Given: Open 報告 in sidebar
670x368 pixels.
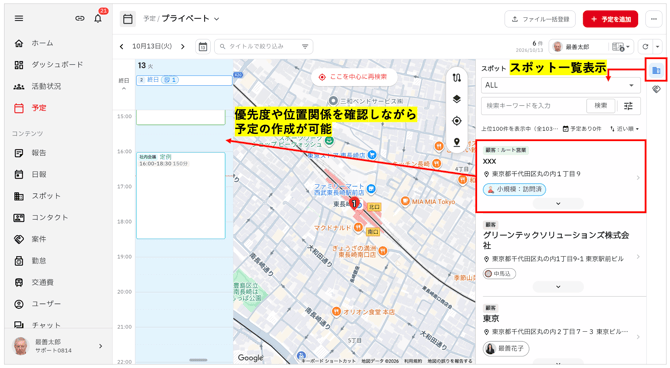Looking at the screenshot, I should click(38, 153).
